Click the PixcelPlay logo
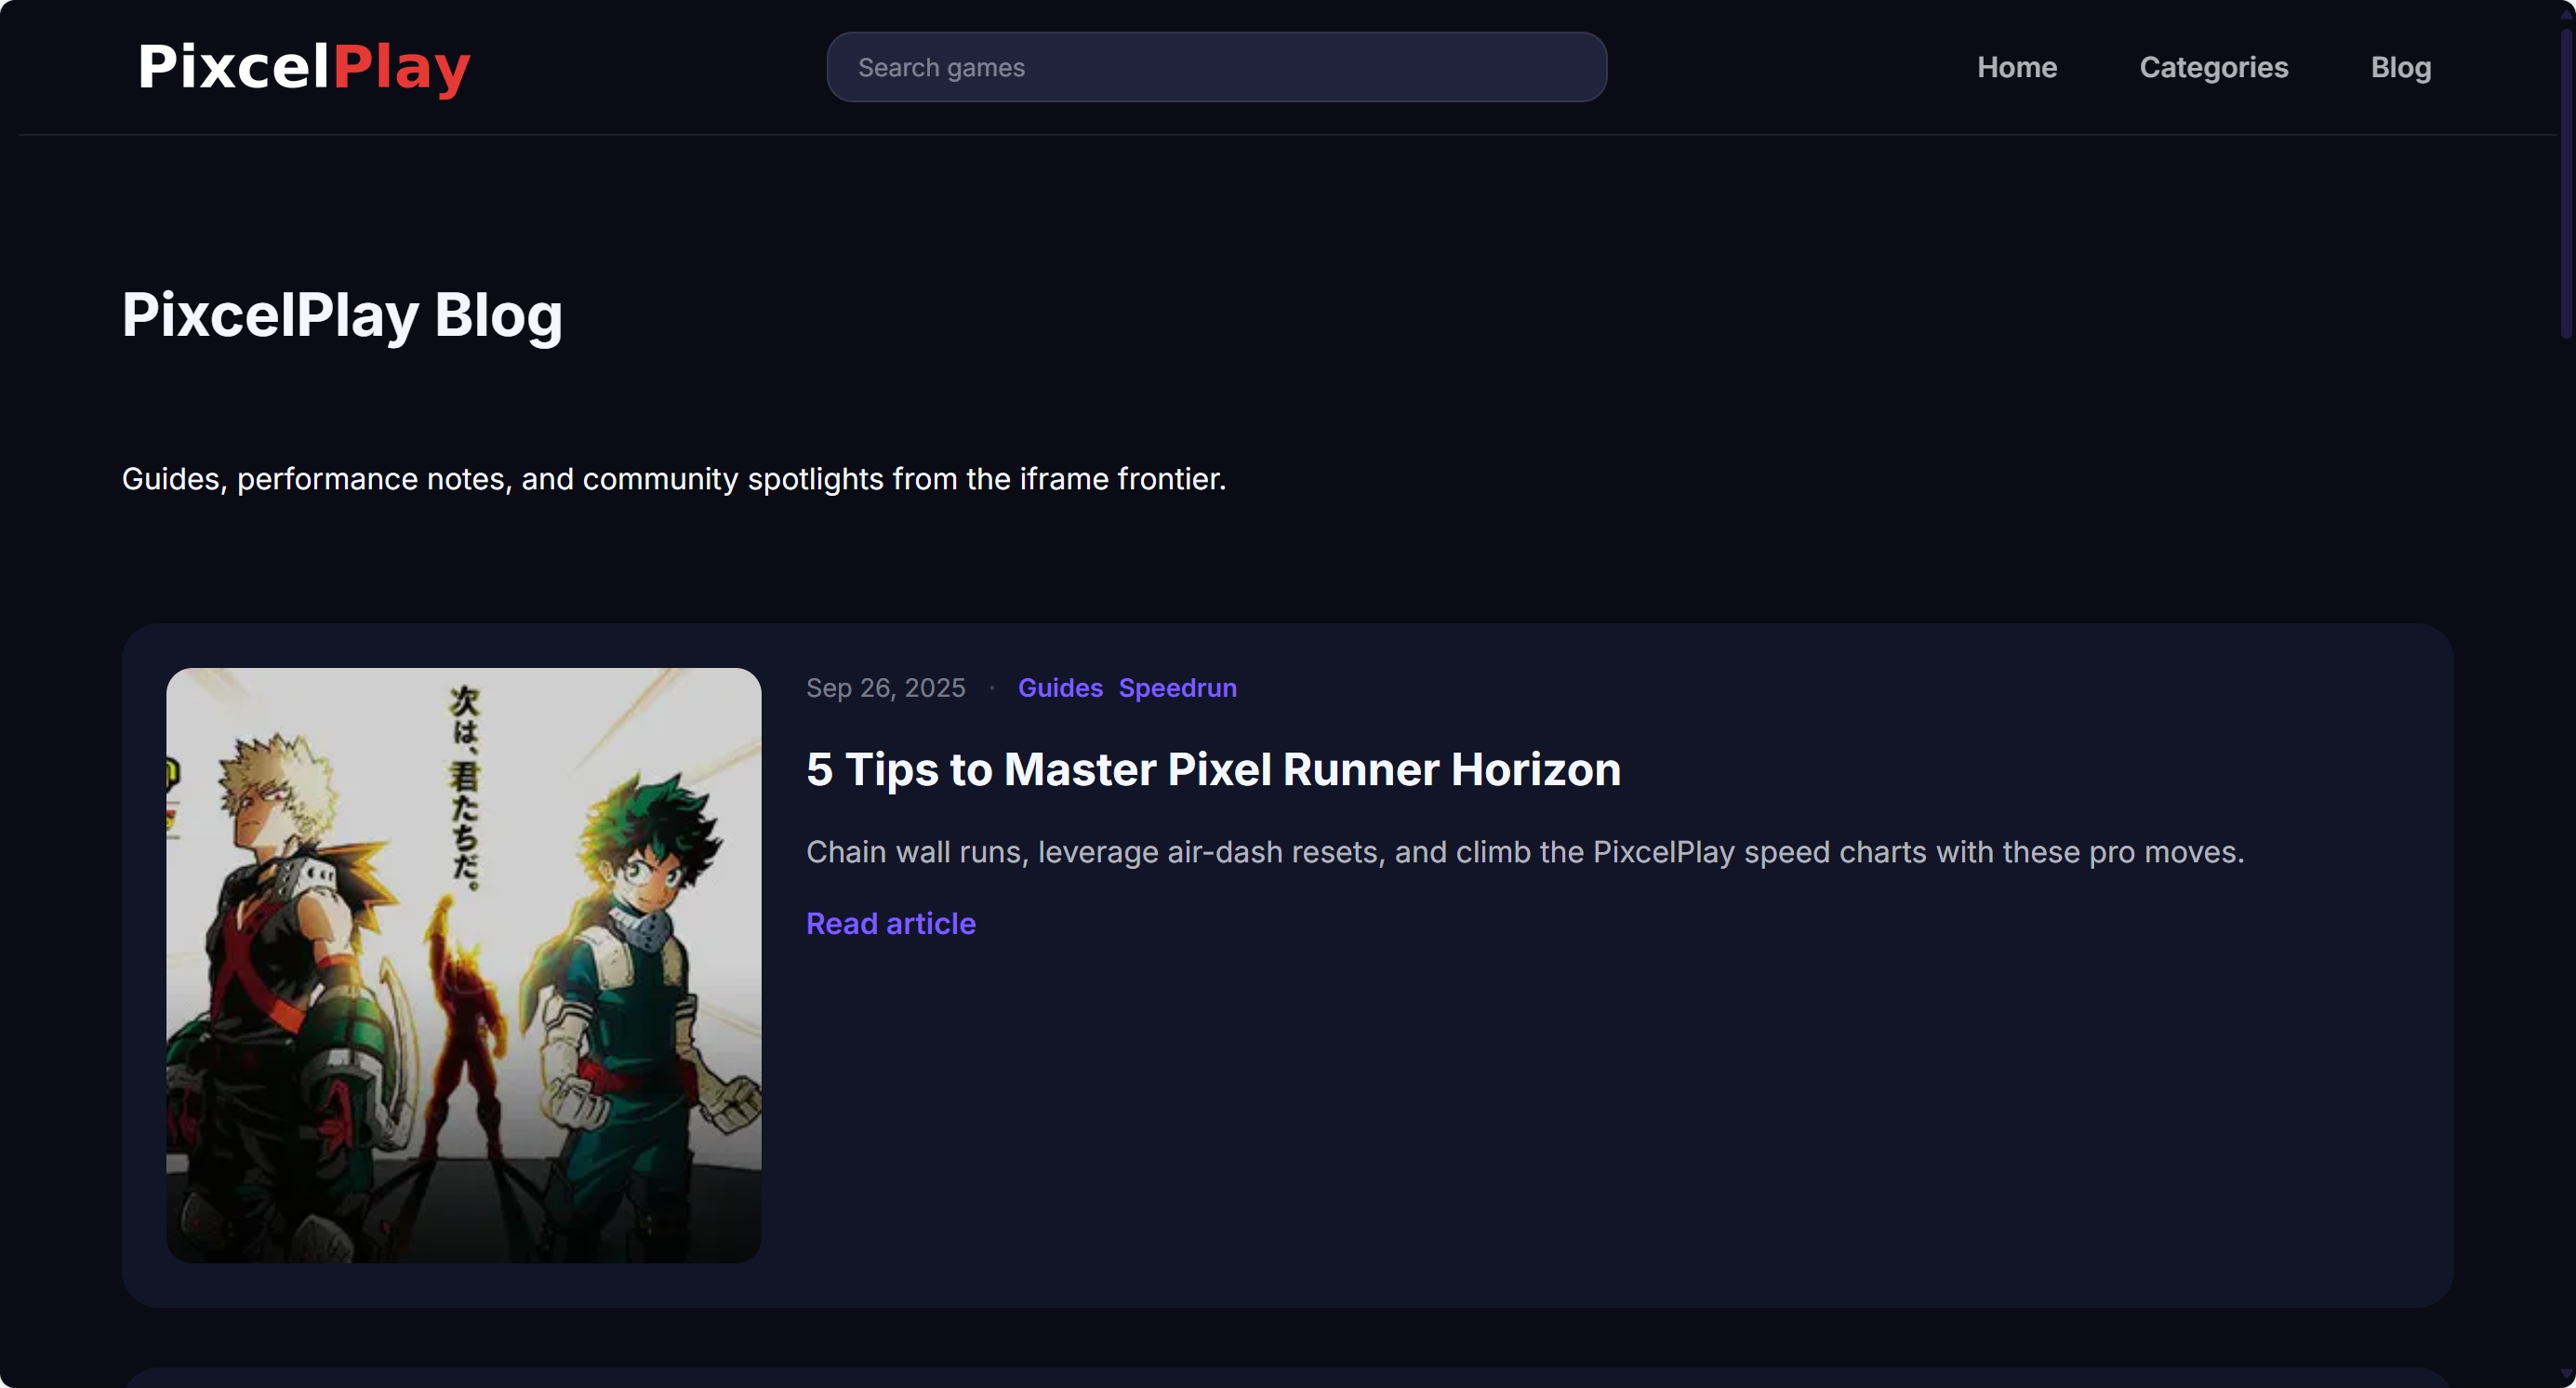 click(x=304, y=67)
